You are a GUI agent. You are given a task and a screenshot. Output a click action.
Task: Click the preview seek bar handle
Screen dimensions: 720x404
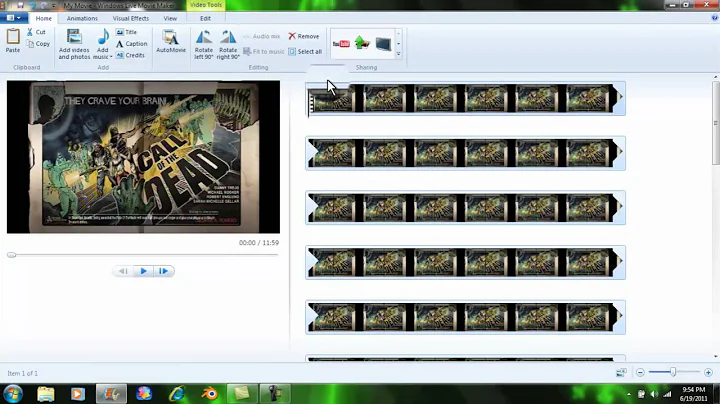pos(11,255)
